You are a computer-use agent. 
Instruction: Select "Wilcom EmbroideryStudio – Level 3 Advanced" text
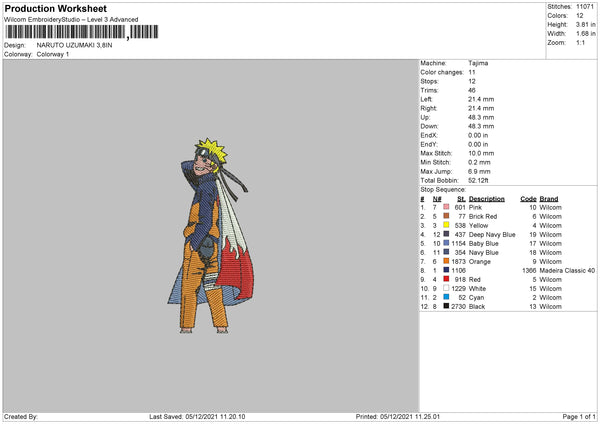pos(71,20)
